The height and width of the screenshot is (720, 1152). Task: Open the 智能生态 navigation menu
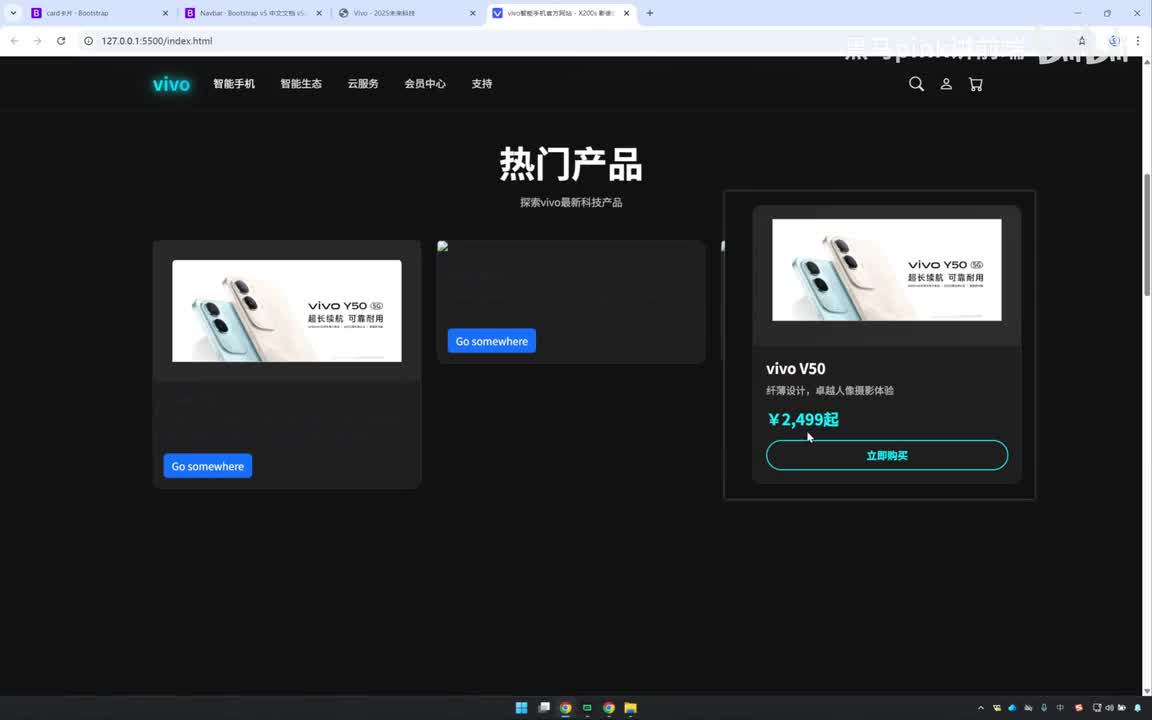[x=300, y=84]
